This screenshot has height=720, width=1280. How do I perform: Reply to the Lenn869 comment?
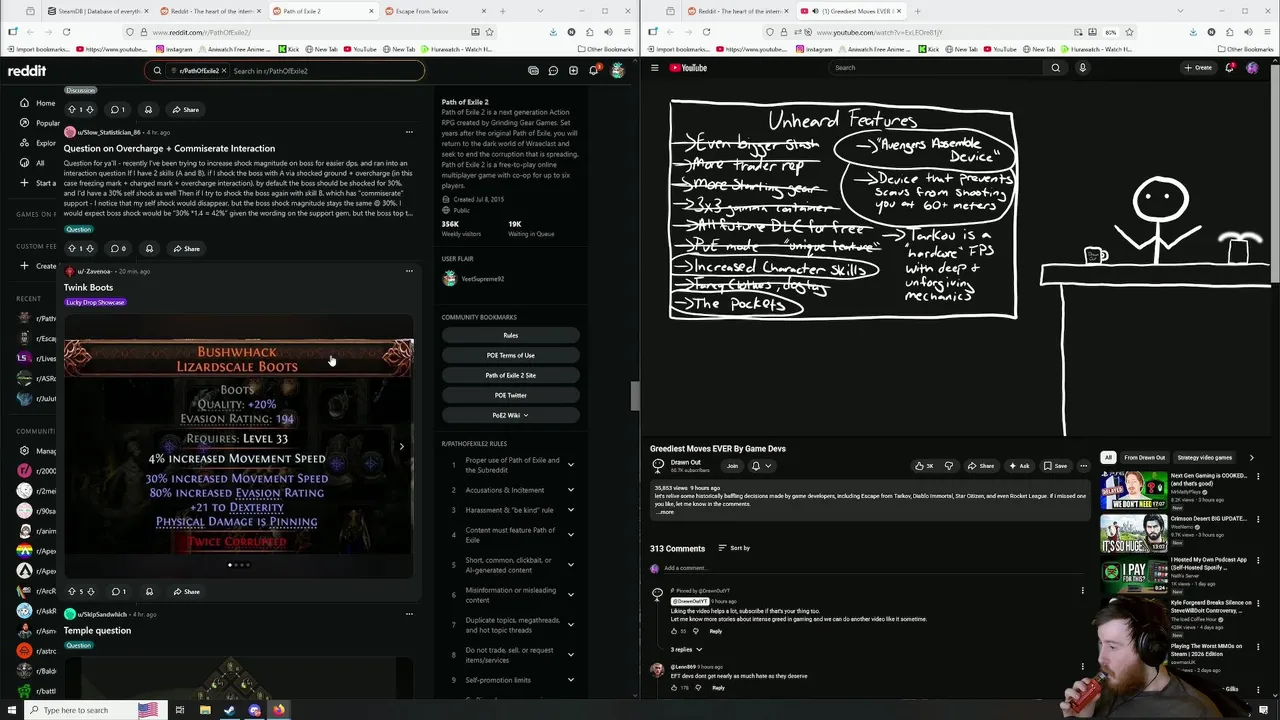click(718, 688)
